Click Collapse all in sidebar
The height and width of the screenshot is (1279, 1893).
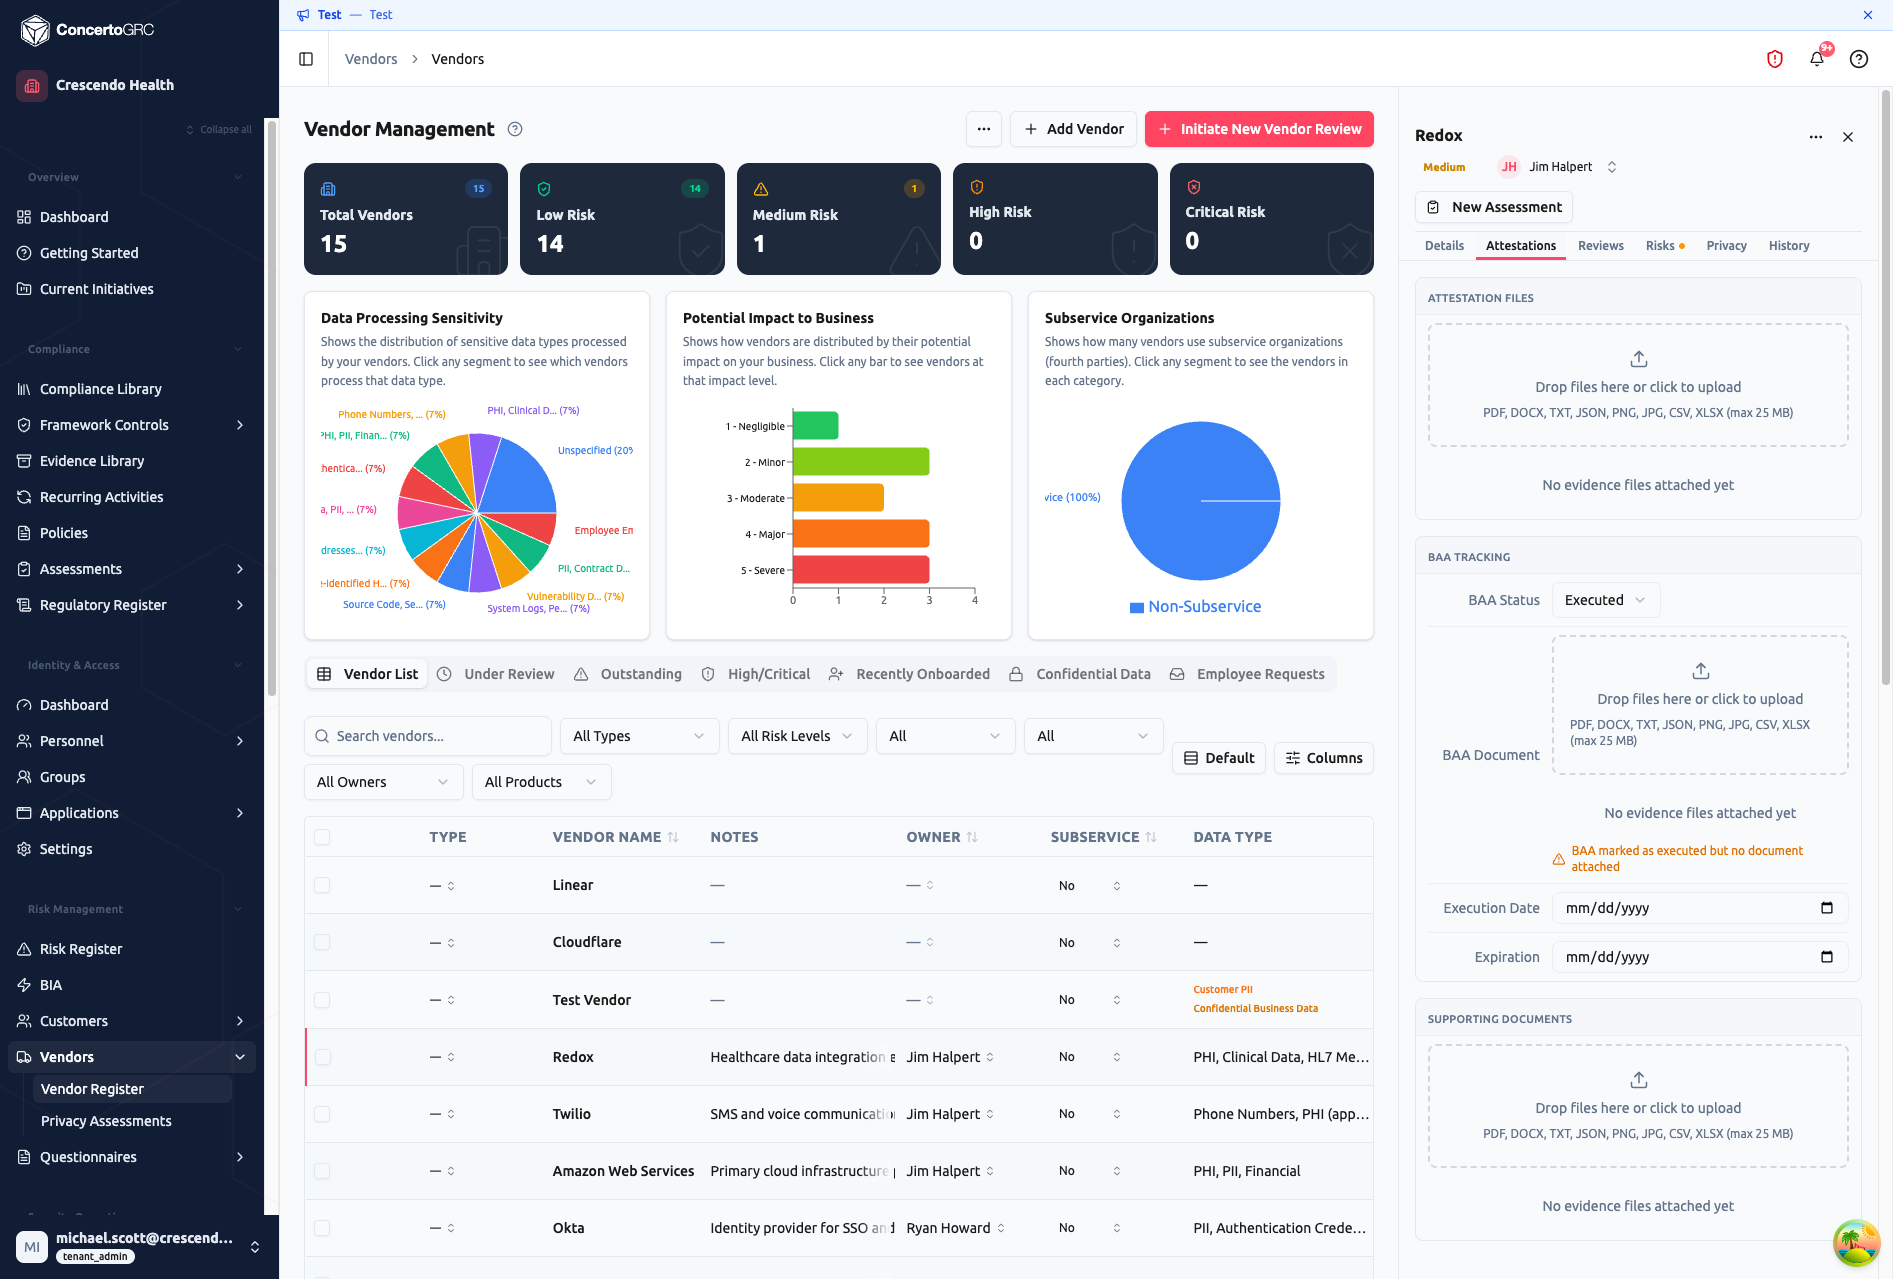coord(219,129)
